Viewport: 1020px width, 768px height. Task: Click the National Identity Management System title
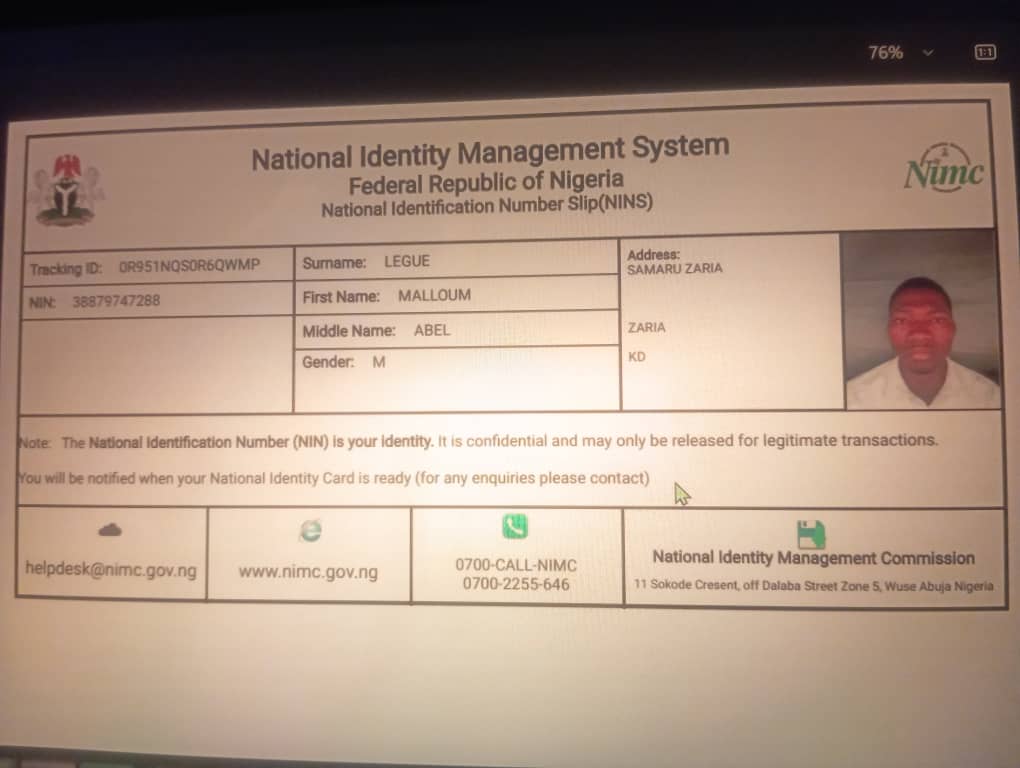[x=490, y=153]
